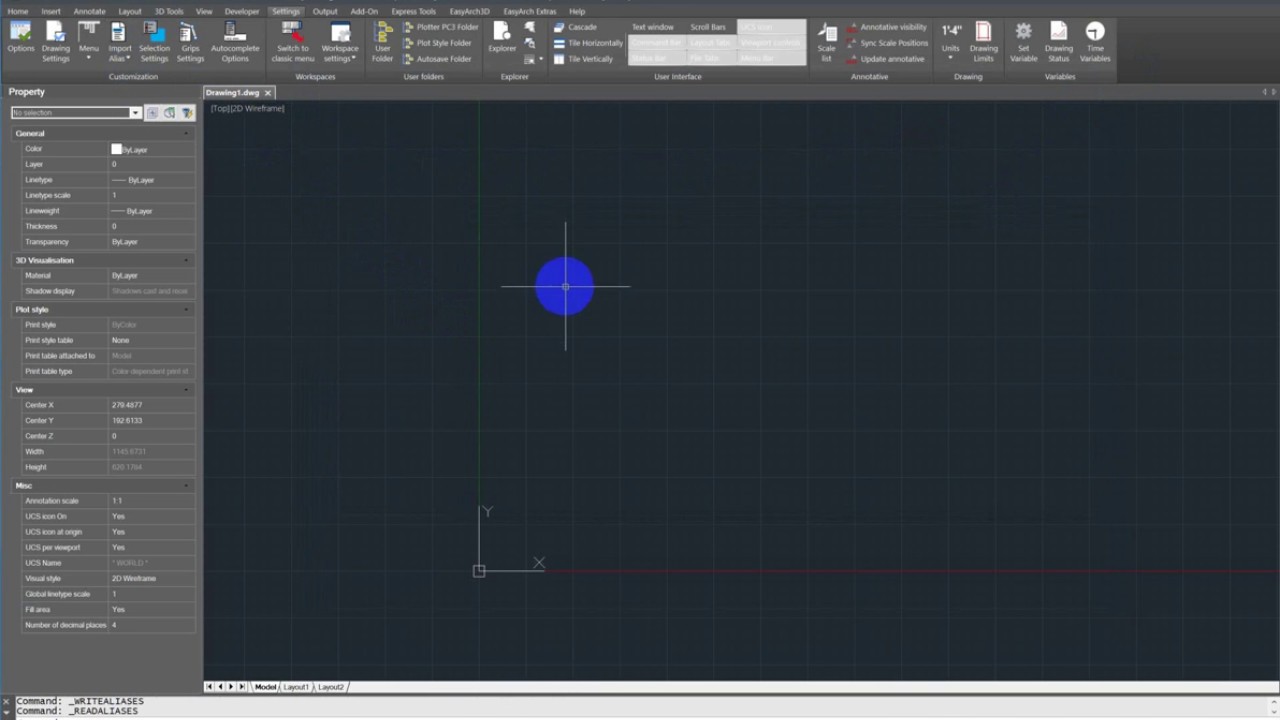Open the User Folder

coord(383,42)
